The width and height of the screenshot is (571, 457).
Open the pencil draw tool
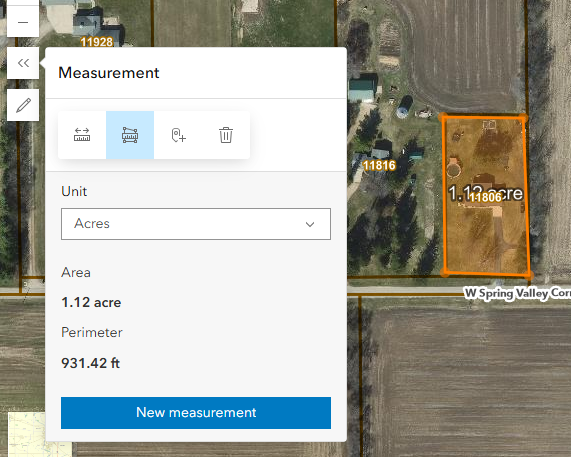click(x=23, y=105)
